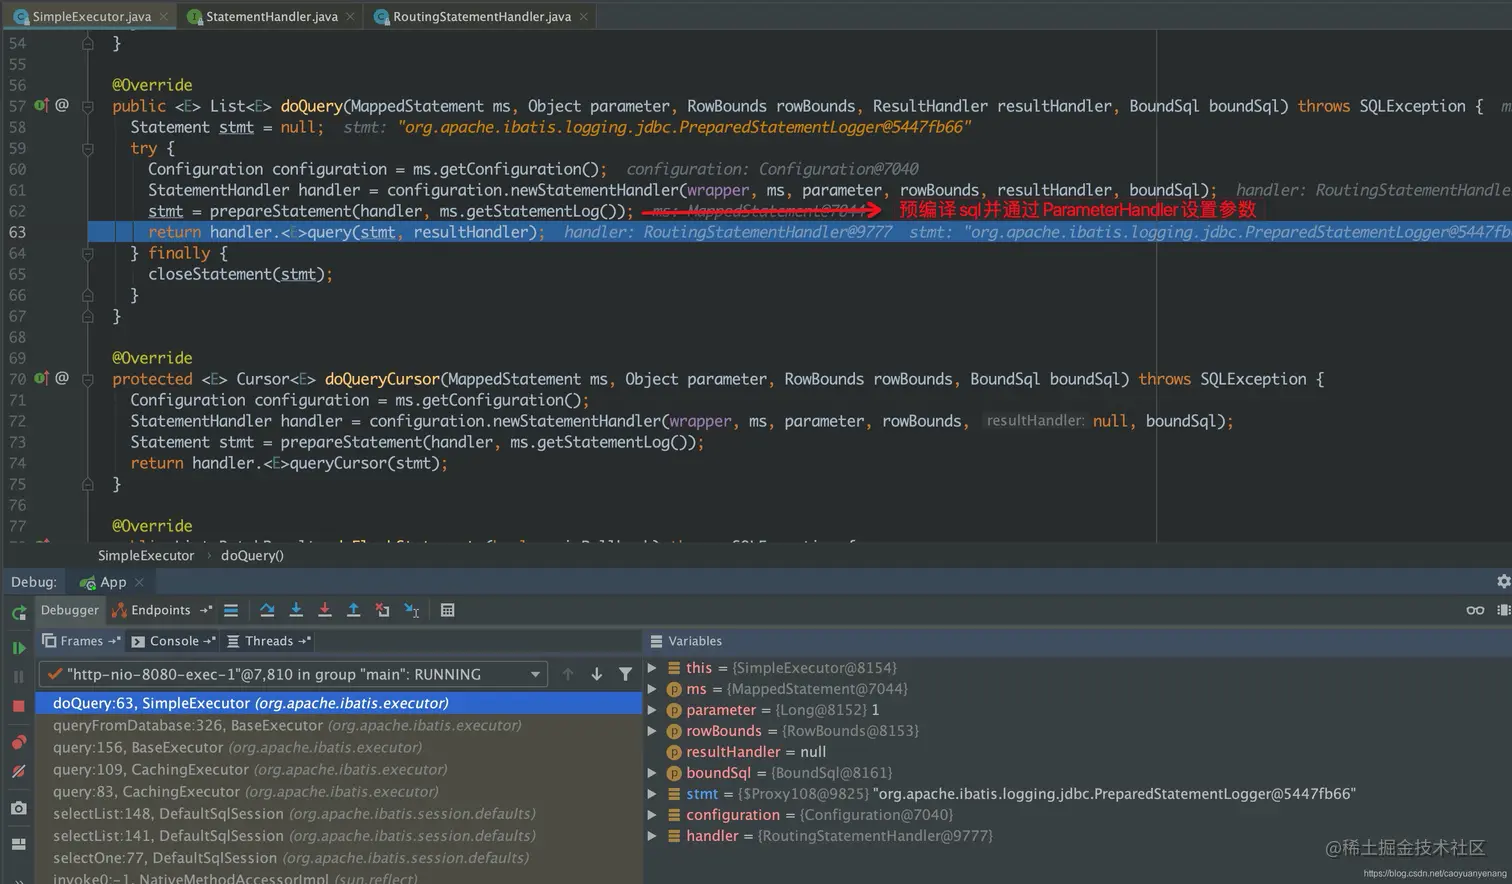The height and width of the screenshot is (884, 1512).
Task: Resume program execution
Action: [18, 648]
